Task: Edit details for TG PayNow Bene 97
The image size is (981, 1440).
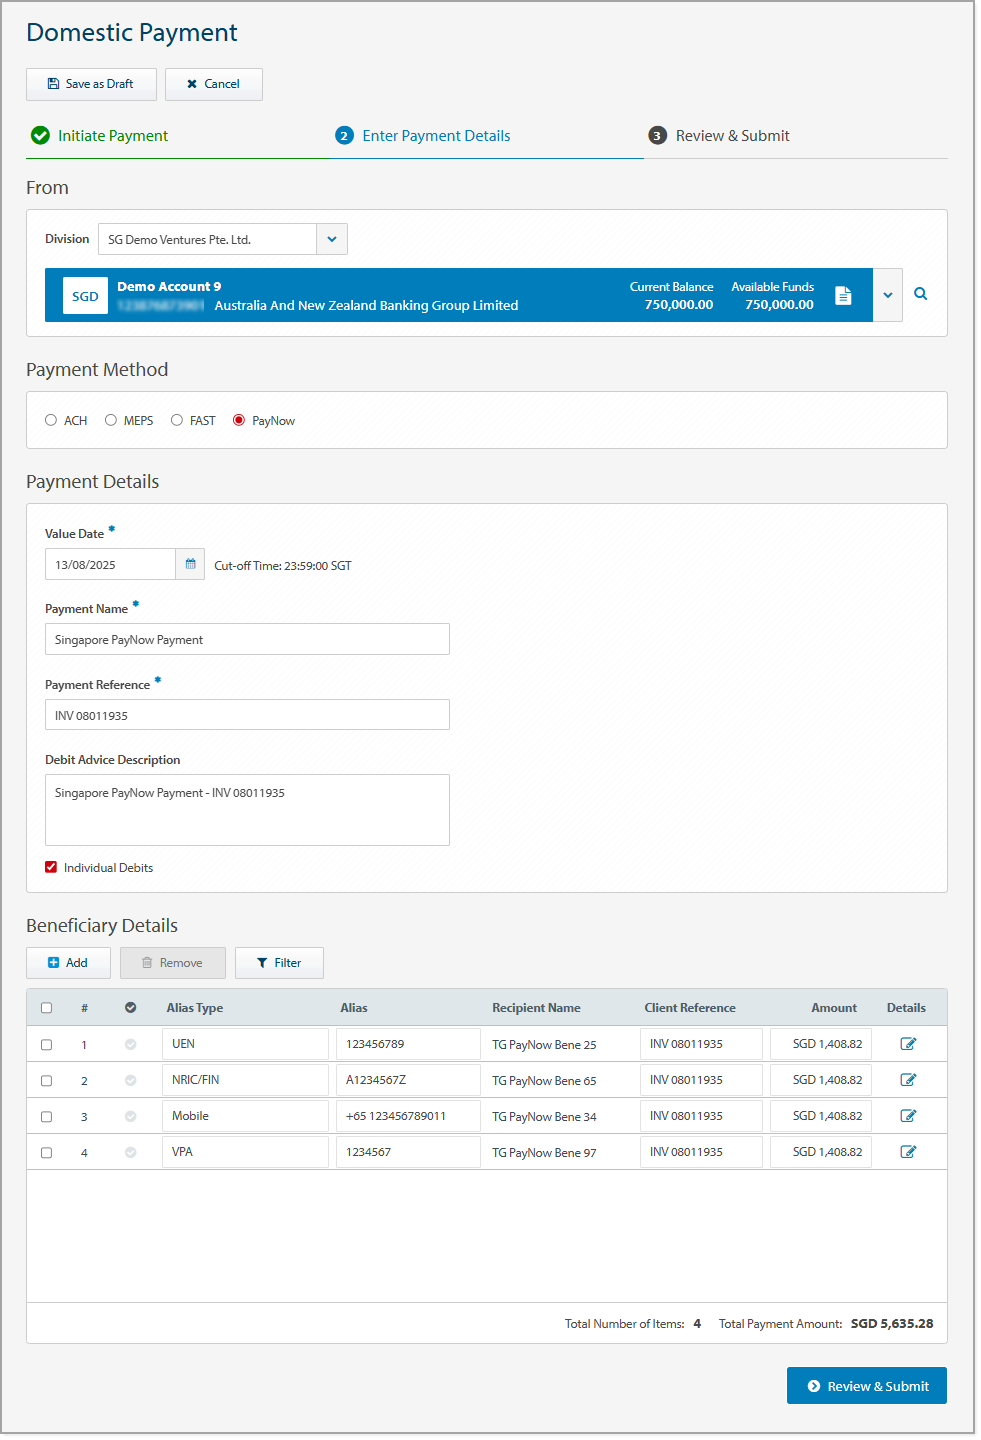Action: click(x=908, y=1151)
